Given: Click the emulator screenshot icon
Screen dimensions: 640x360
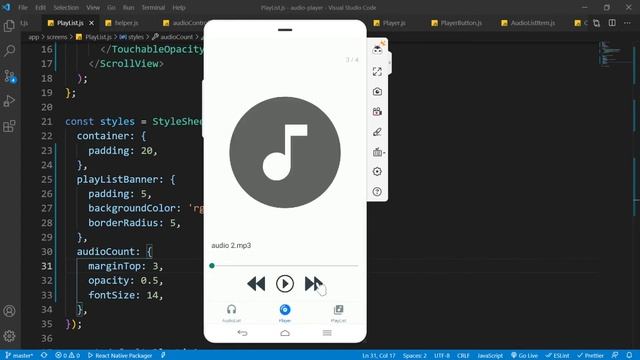Looking at the screenshot, I should pos(377,91).
